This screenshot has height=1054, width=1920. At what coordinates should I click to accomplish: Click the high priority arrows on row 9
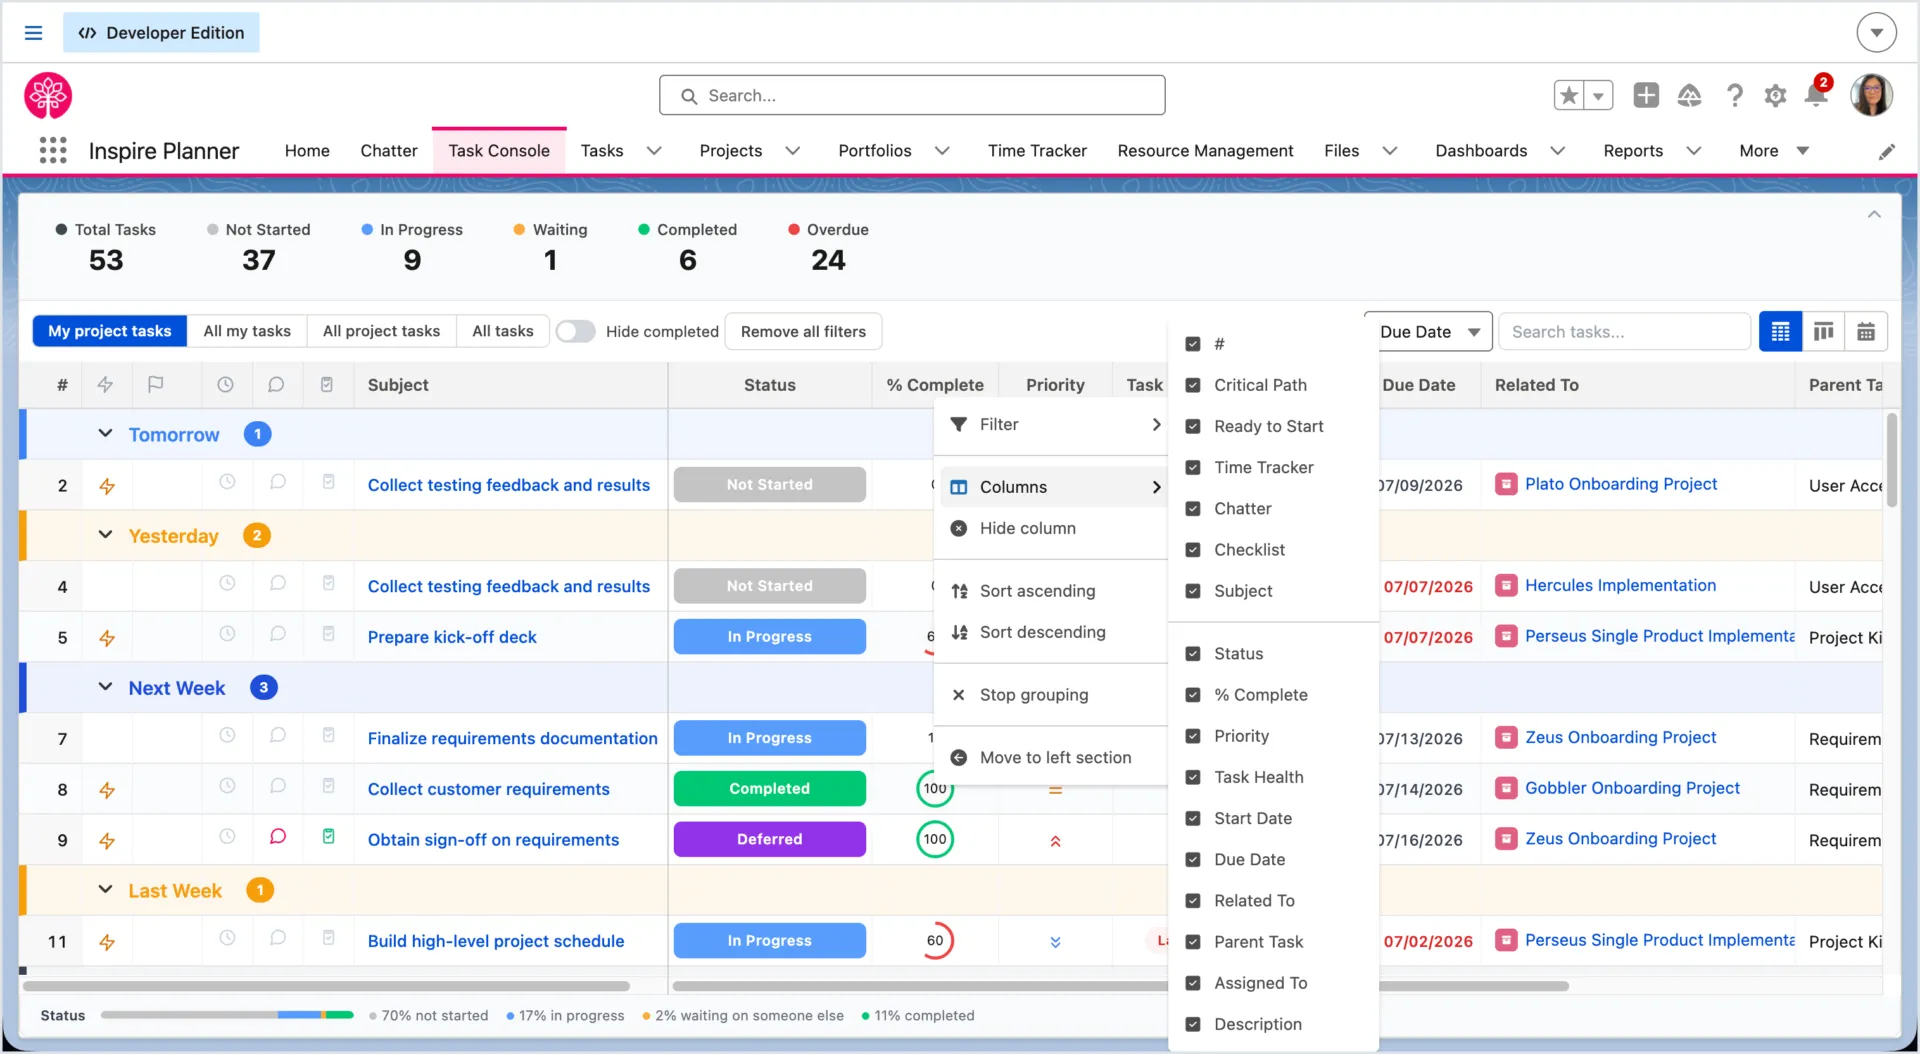click(1055, 841)
